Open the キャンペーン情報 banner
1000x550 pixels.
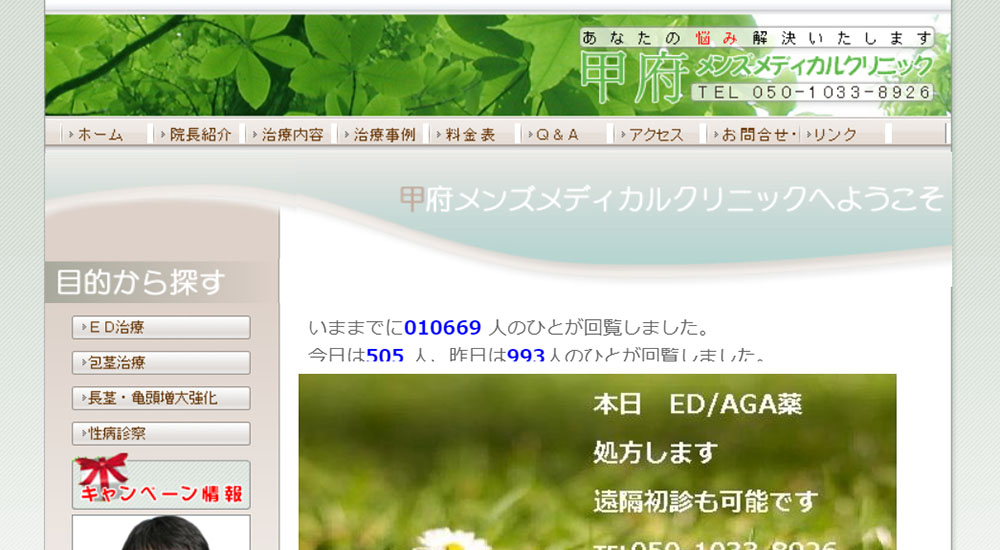[161, 482]
